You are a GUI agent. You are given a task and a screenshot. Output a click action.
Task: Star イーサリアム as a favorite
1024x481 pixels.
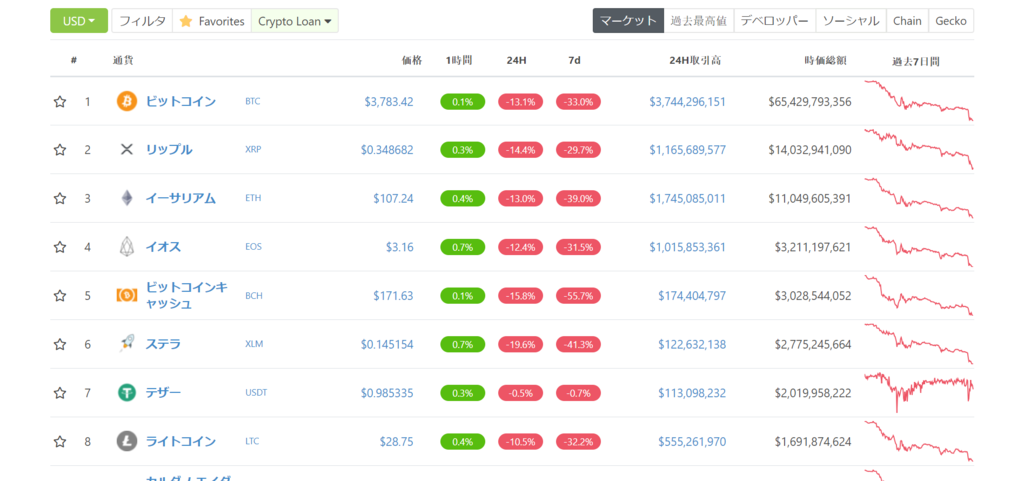pyautogui.click(x=59, y=198)
